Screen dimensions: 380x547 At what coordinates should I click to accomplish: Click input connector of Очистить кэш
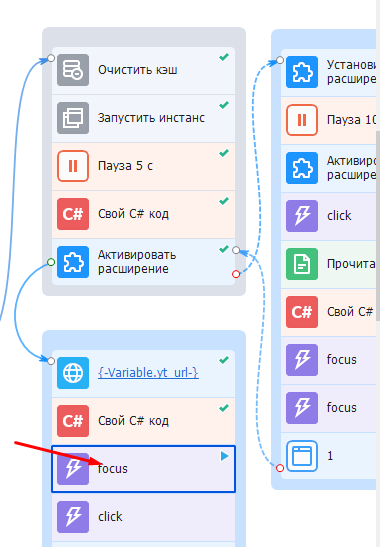click(x=51, y=58)
